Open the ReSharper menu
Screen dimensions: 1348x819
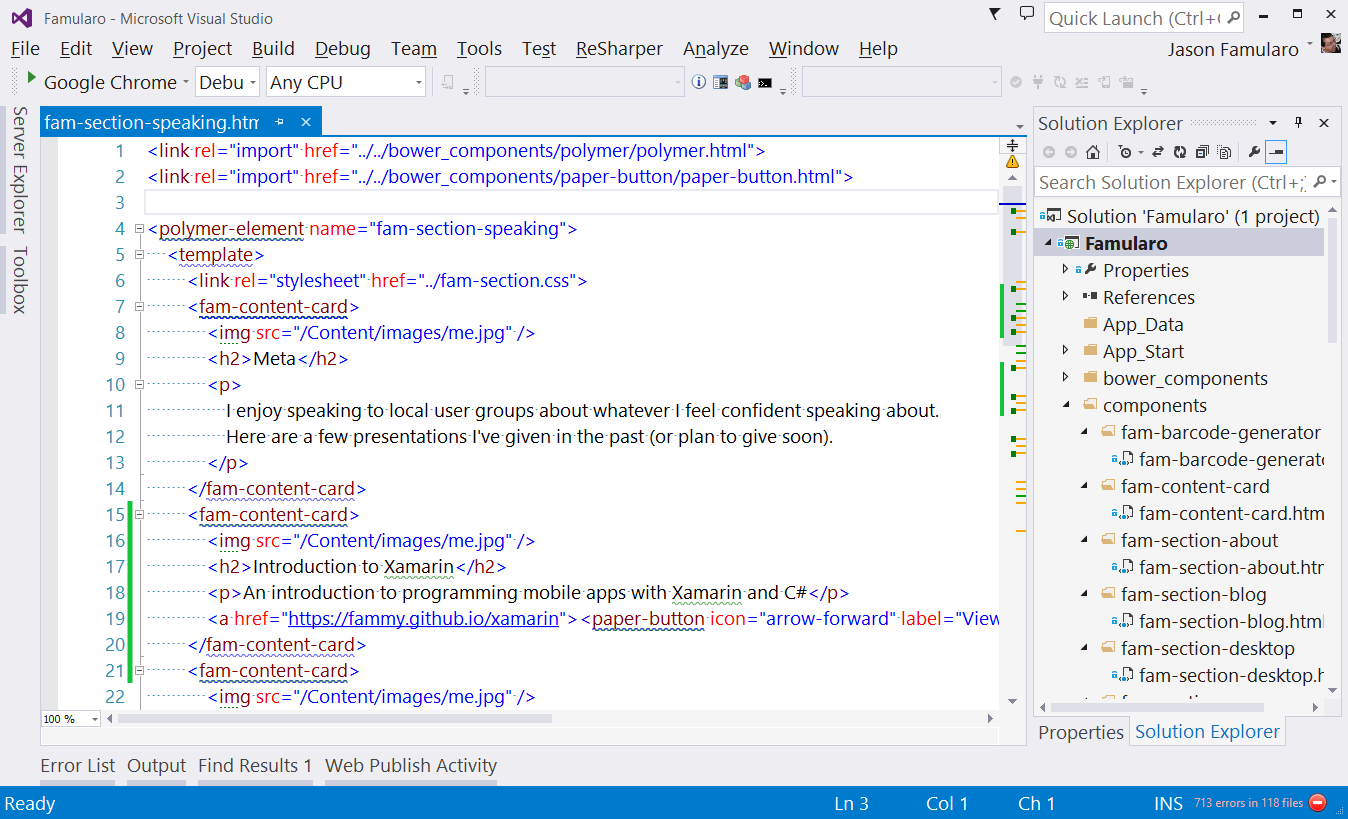coord(619,48)
